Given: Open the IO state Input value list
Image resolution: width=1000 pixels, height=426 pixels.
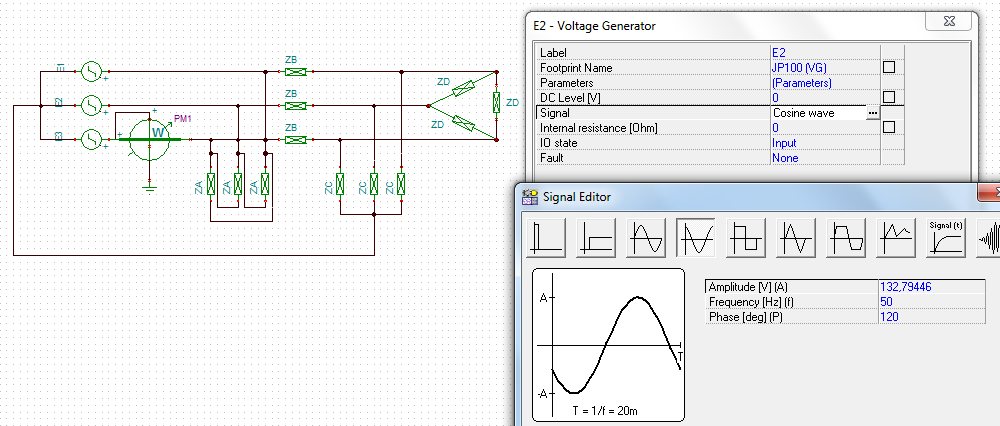Looking at the screenshot, I should click(818, 143).
